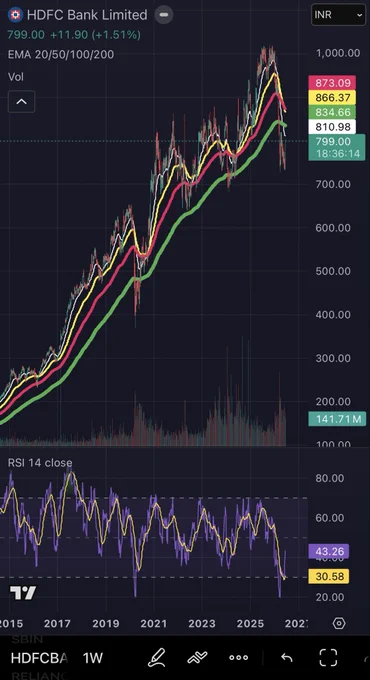
Task: Select the EMA 20/50/100/200 indicator legend
Action: click(x=61, y=54)
